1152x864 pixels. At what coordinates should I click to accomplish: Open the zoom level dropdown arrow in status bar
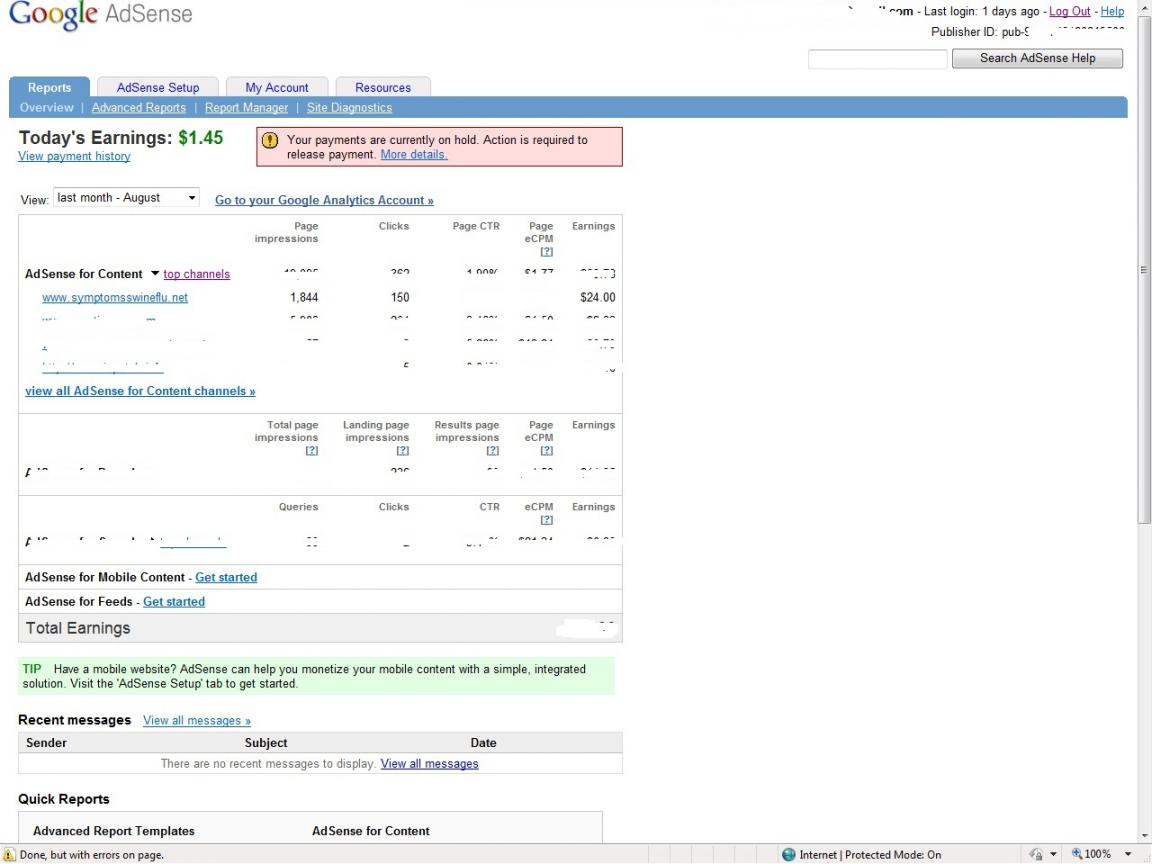pyautogui.click(x=1129, y=854)
